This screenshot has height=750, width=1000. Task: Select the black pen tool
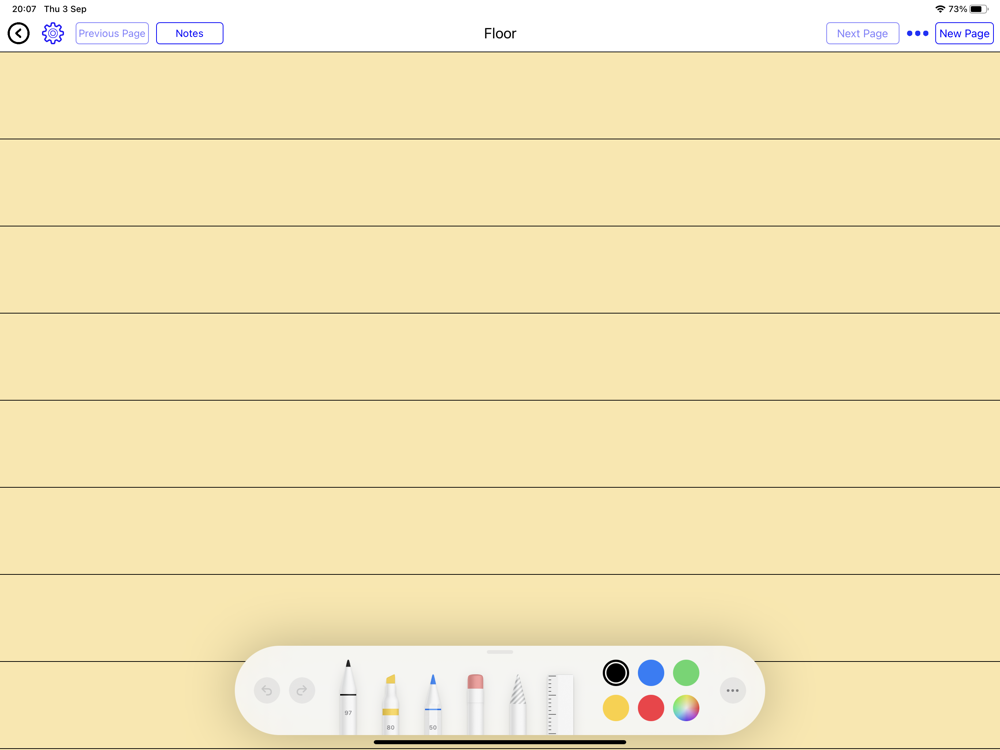[x=348, y=697]
